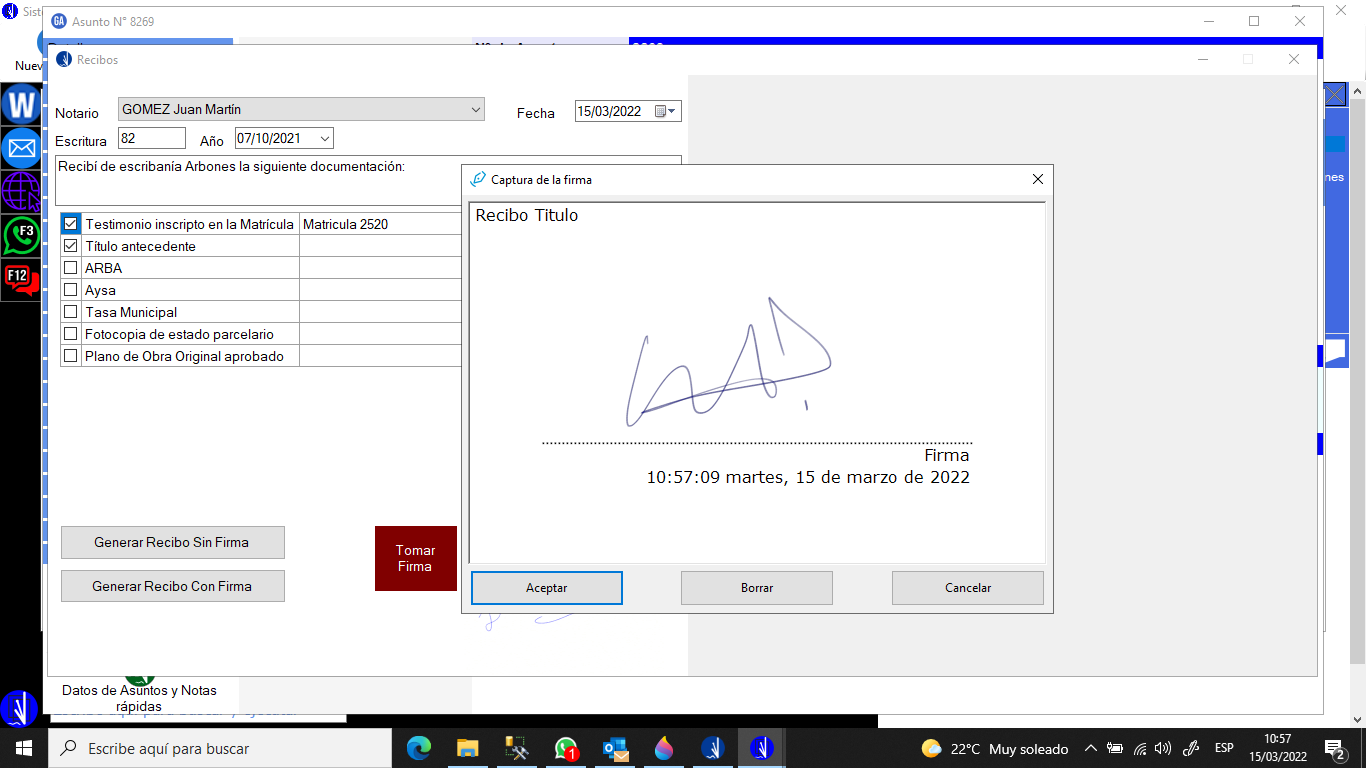Click Borrar to clear the signature
Screen dimensions: 1366x768
point(756,588)
